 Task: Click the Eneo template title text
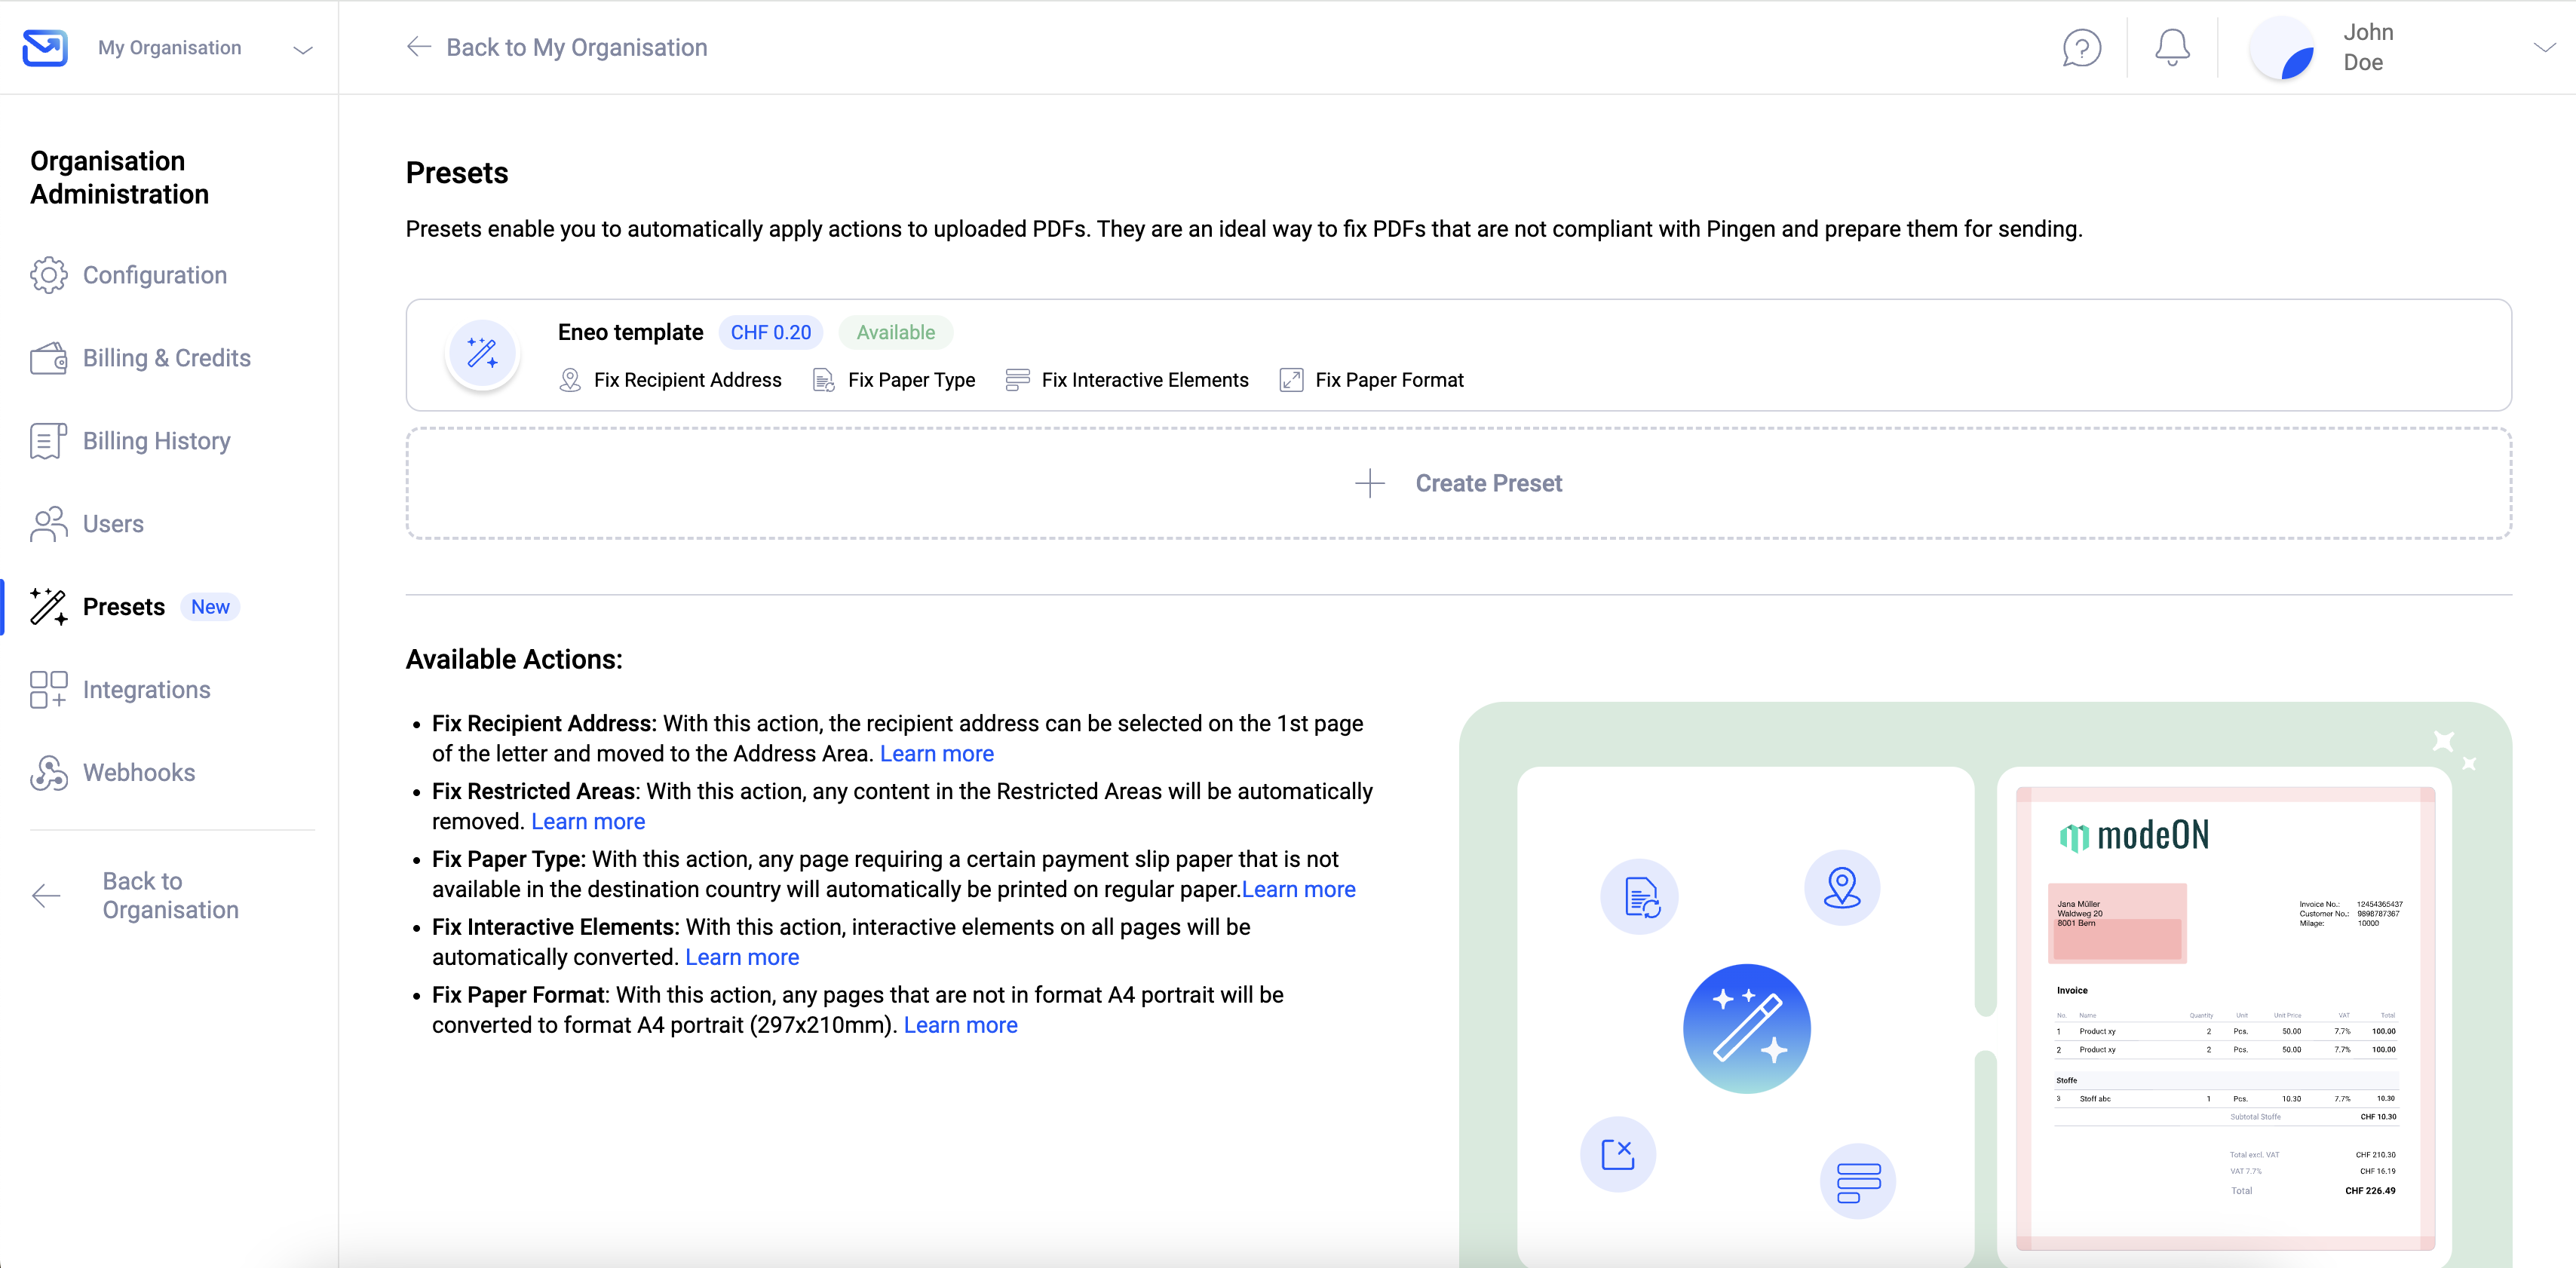630,333
